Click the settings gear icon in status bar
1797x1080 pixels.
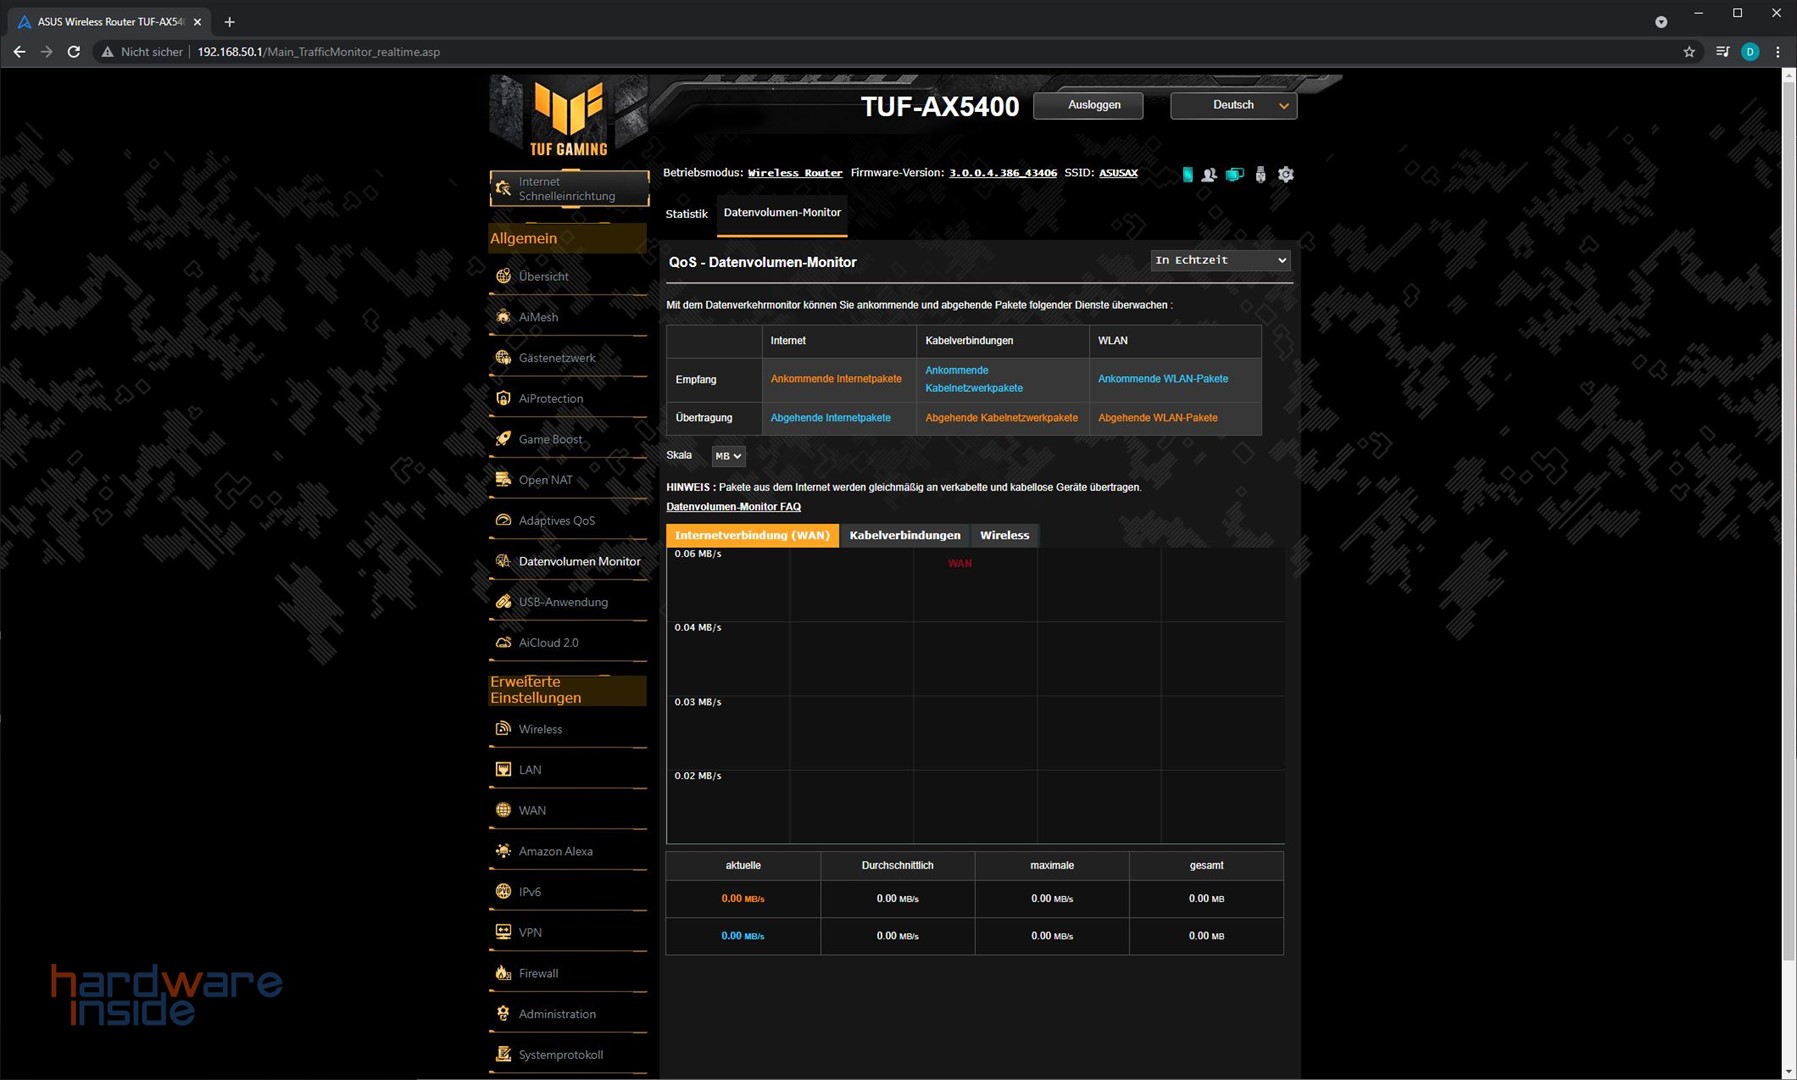(1286, 174)
